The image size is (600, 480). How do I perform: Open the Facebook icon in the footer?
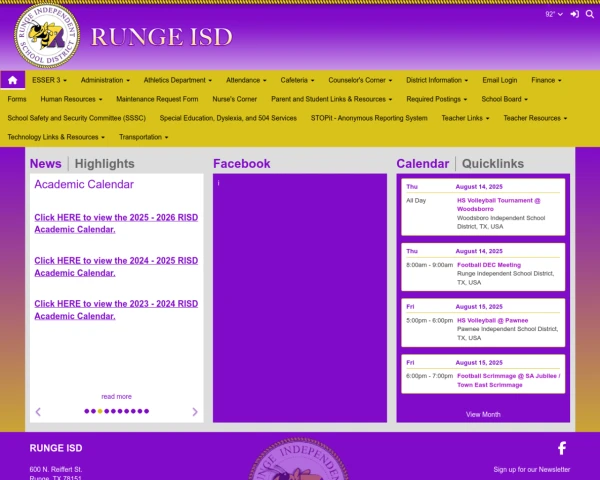tap(562, 448)
